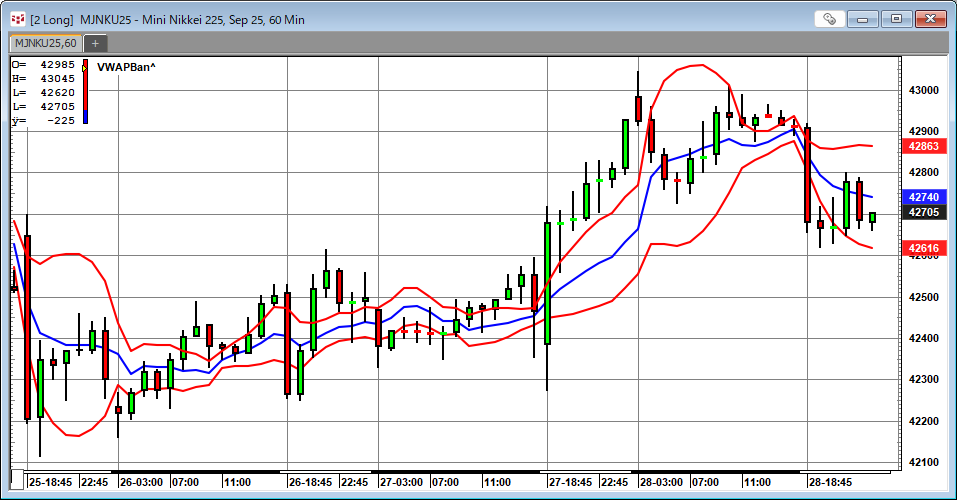This screenshot has width=957, height=500.
Task: Click the VWAPBan^ study label
Action: 126,67
